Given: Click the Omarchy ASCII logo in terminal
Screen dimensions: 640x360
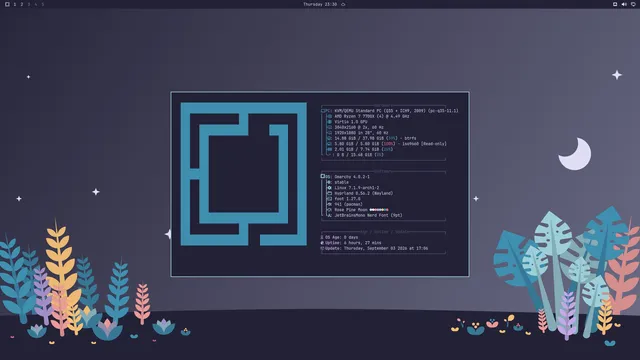Looking at the screenshot, I should (244, 174).
